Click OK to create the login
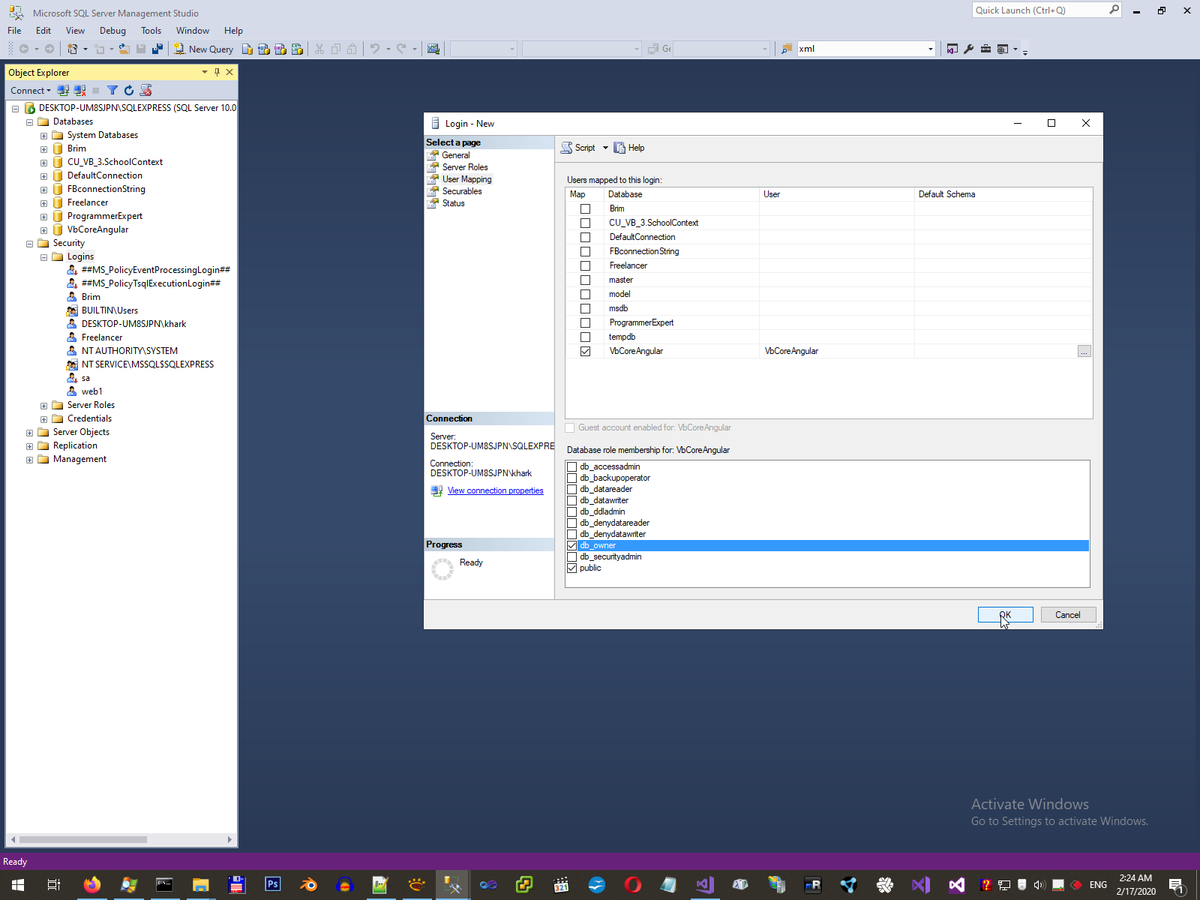This screenshot has width=1200, height=900. (1005, 615)
